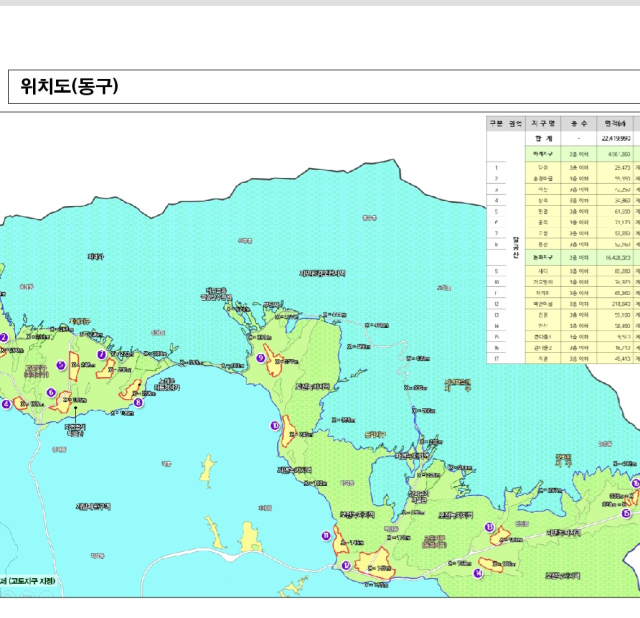Click the total area value 22,419,990

point(616,139)
